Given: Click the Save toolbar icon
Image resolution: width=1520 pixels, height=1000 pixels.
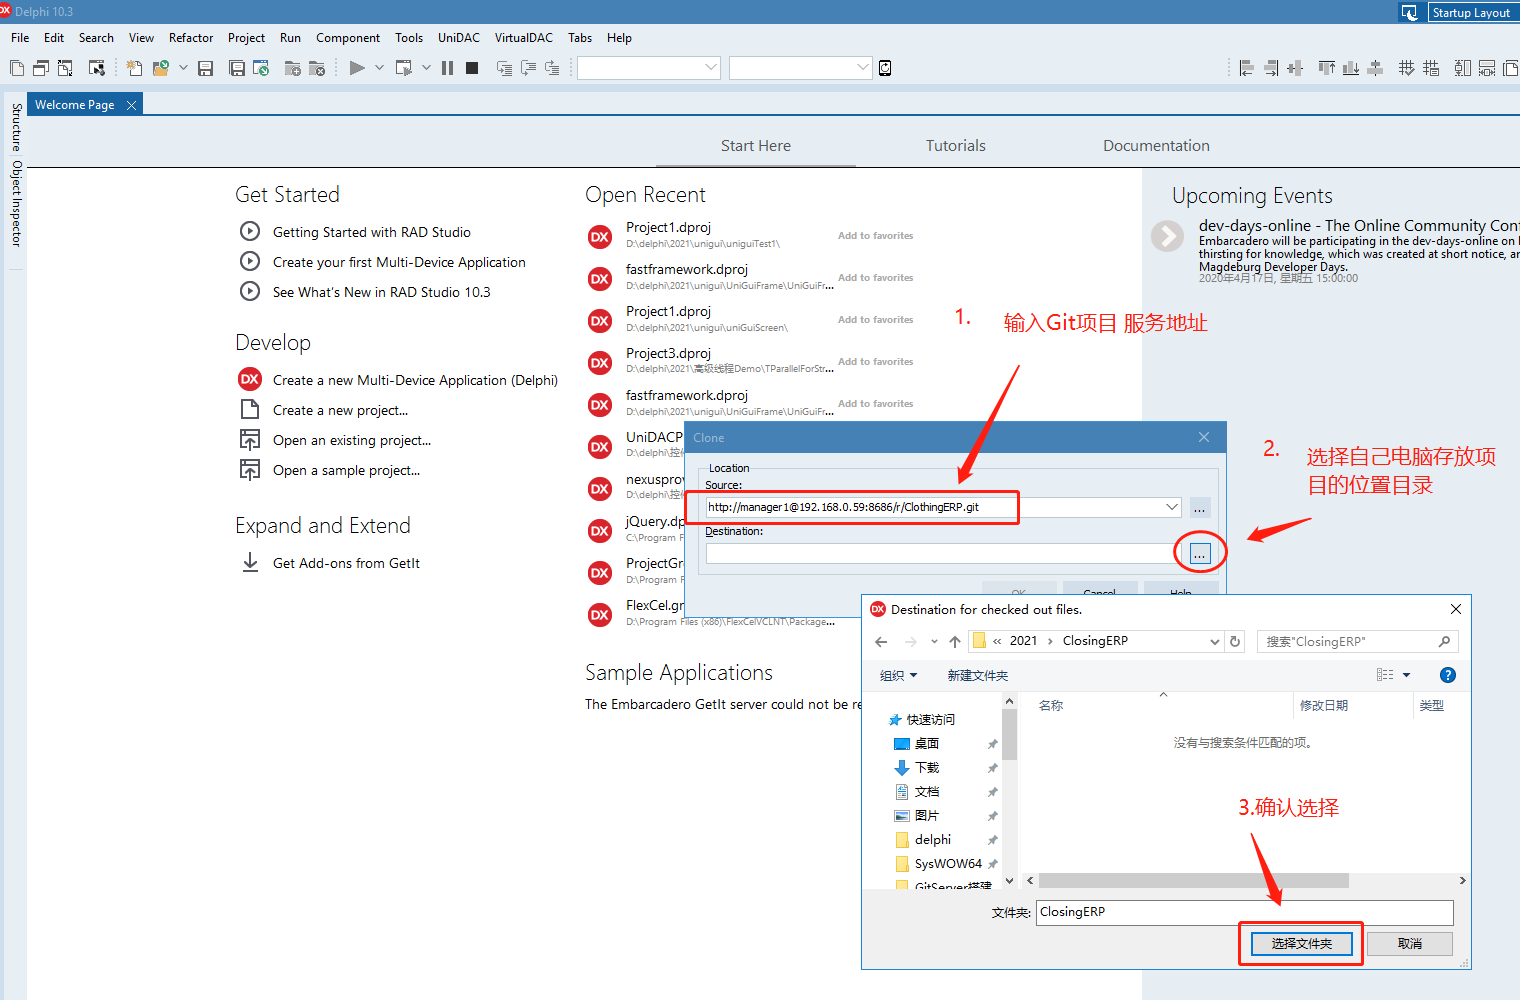Looking at the screenshot, I should click(206, 68).
